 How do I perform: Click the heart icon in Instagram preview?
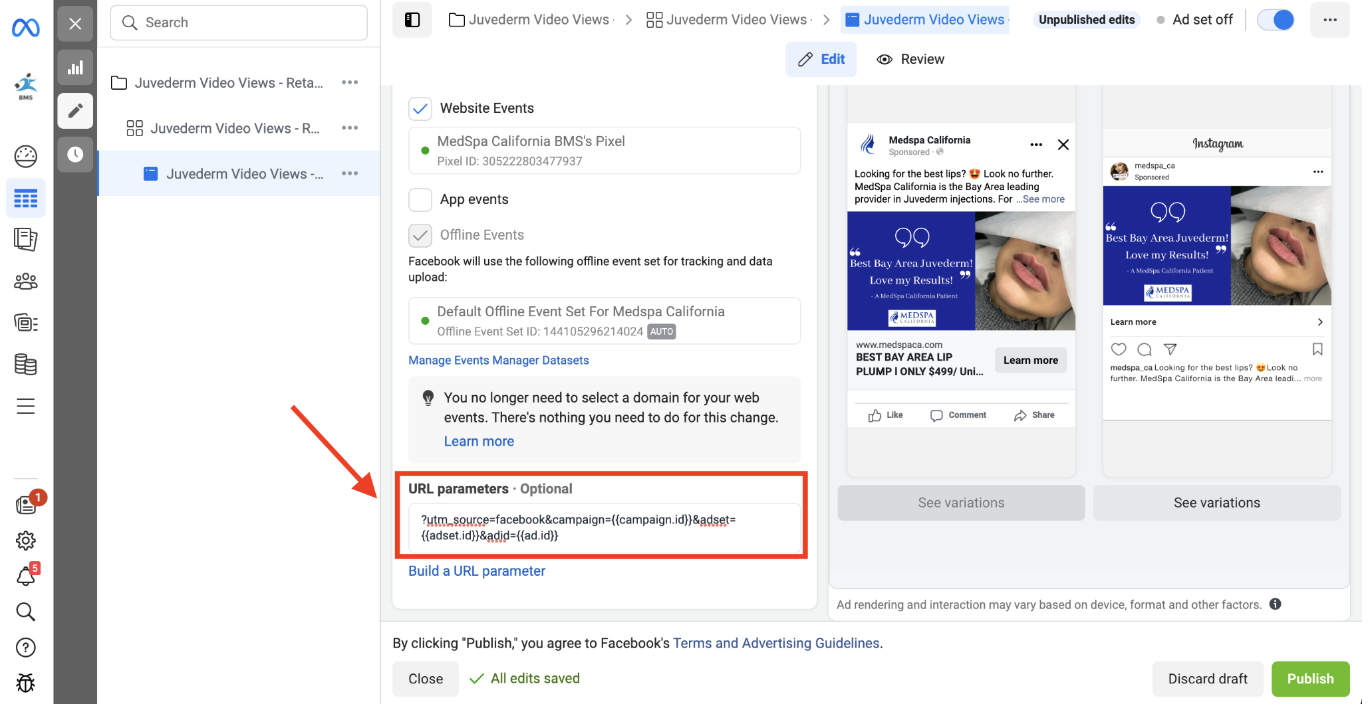tap(1119, 349)
